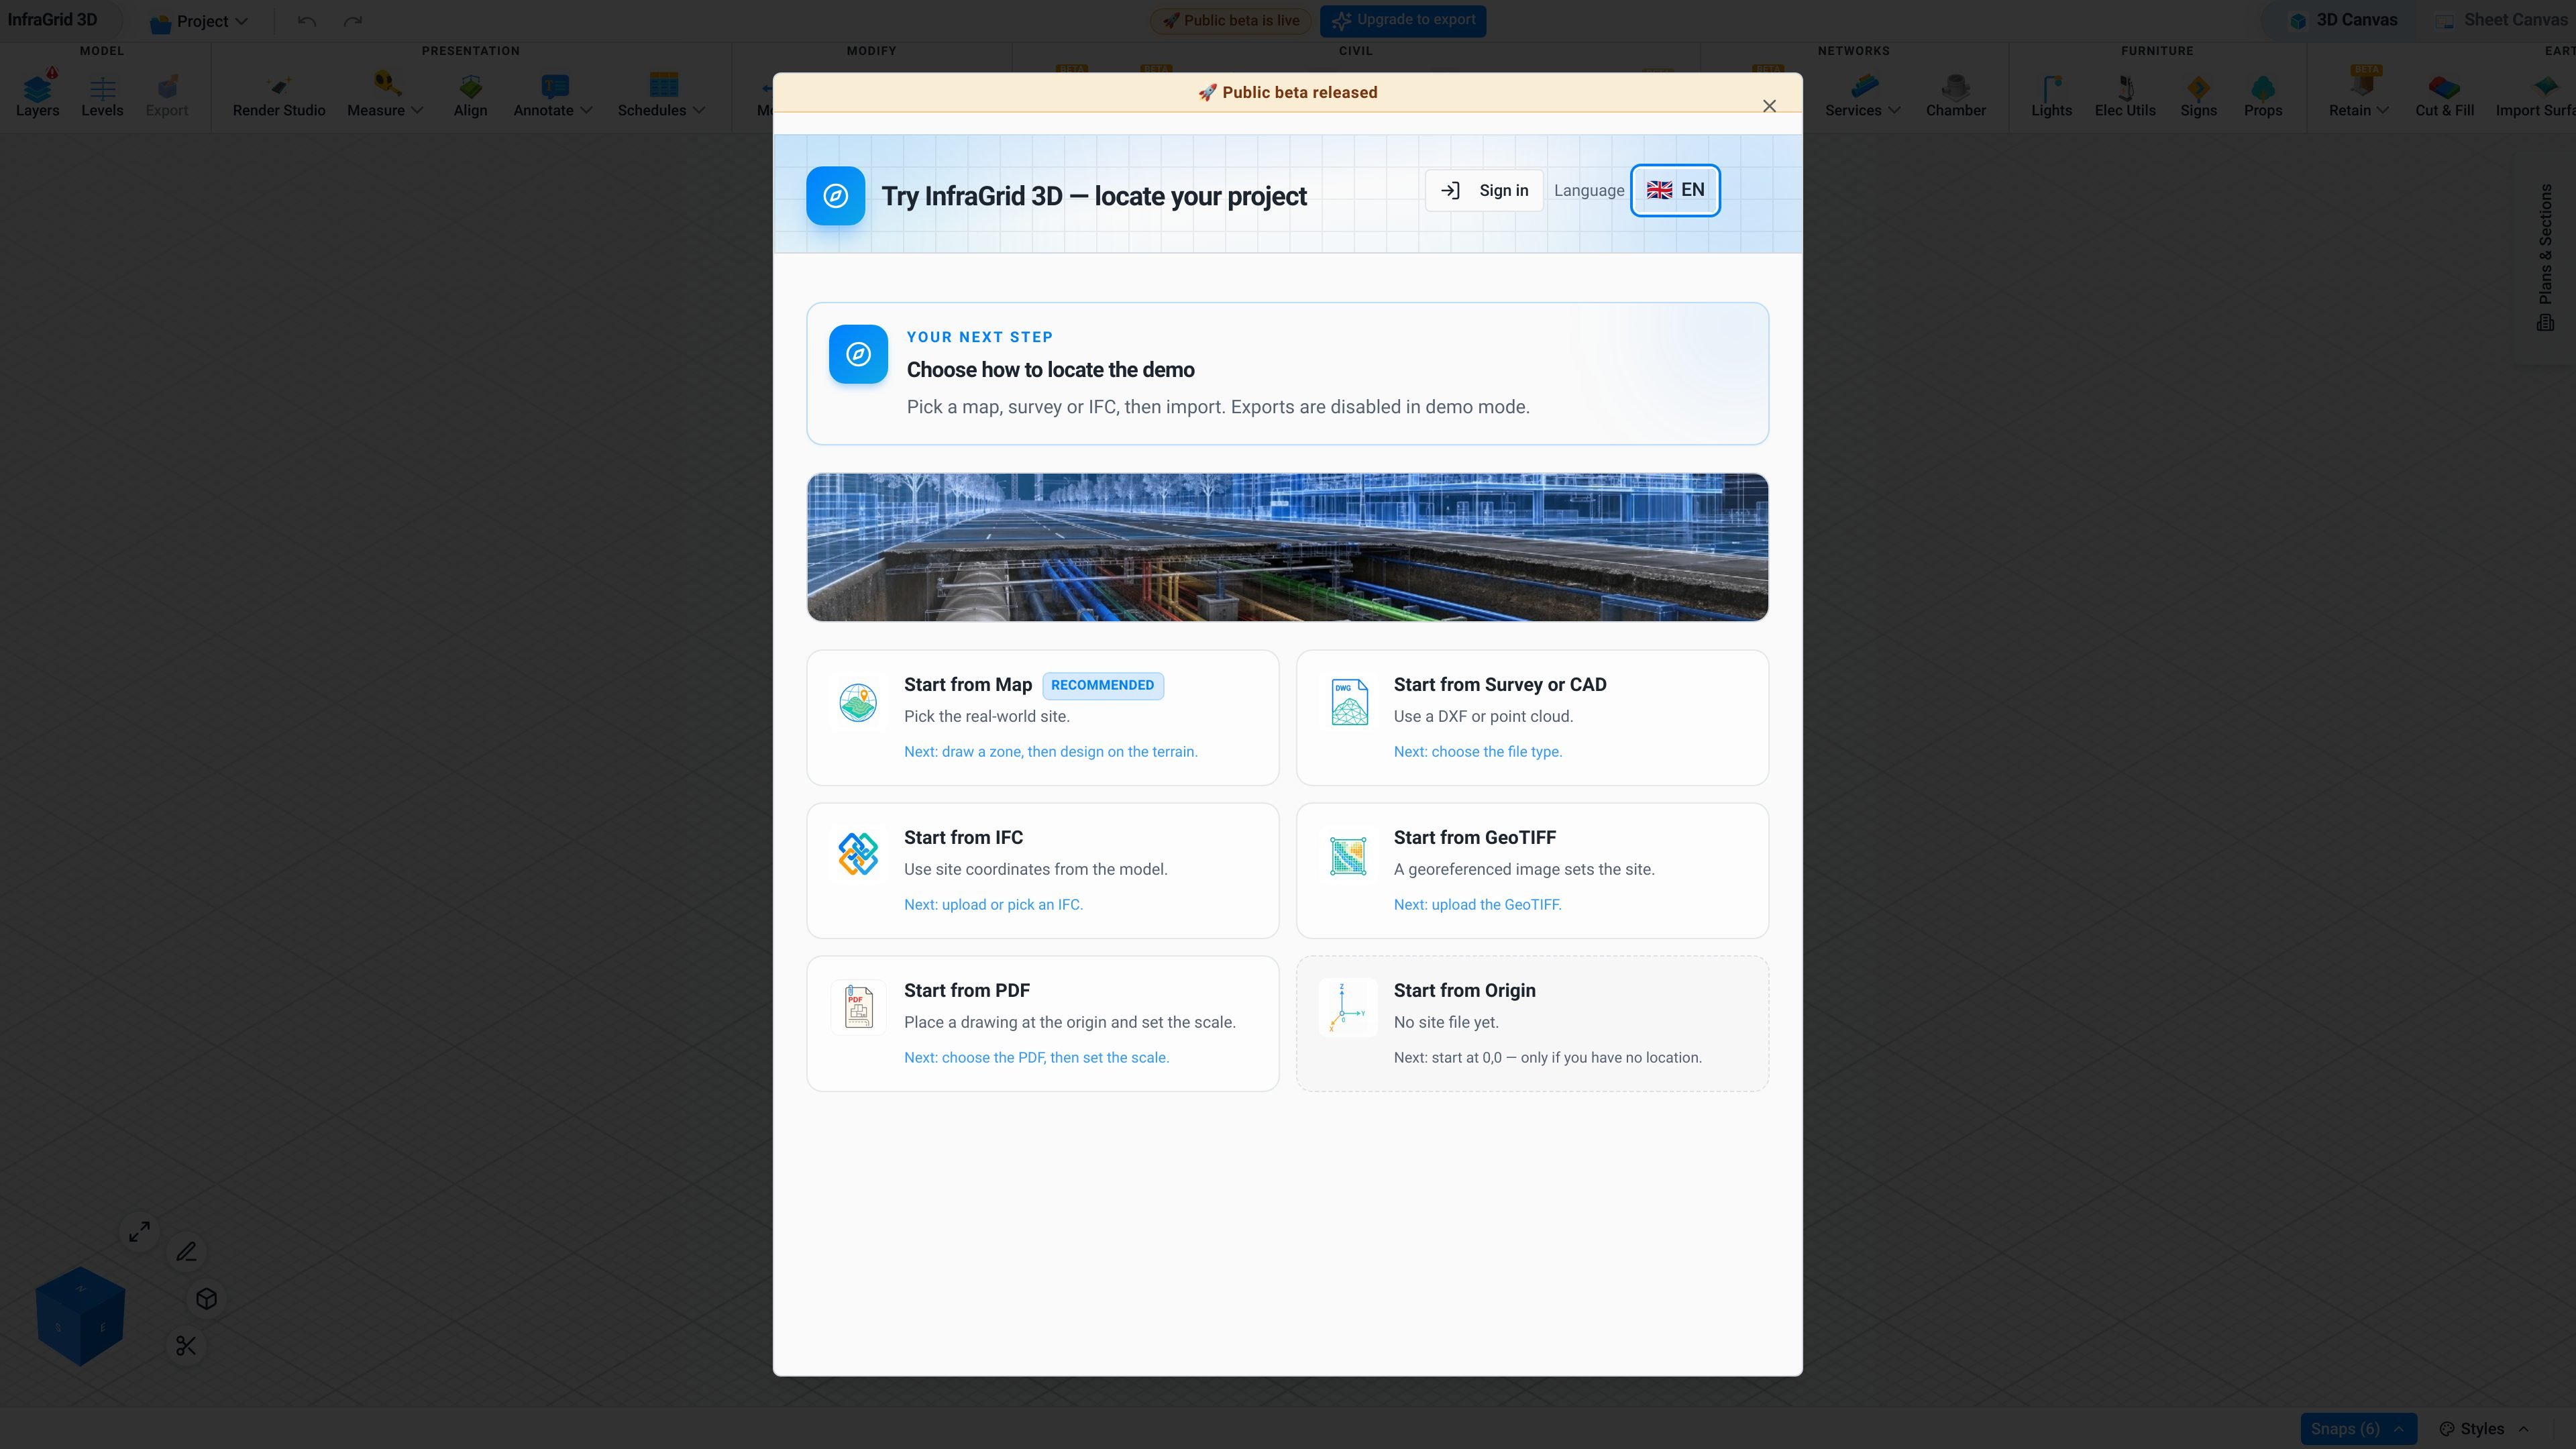Image resolution: width=2576 pixels, height=1449 pixels.
Task: Choose the Start from IFC card
Action: point(1042,871)
